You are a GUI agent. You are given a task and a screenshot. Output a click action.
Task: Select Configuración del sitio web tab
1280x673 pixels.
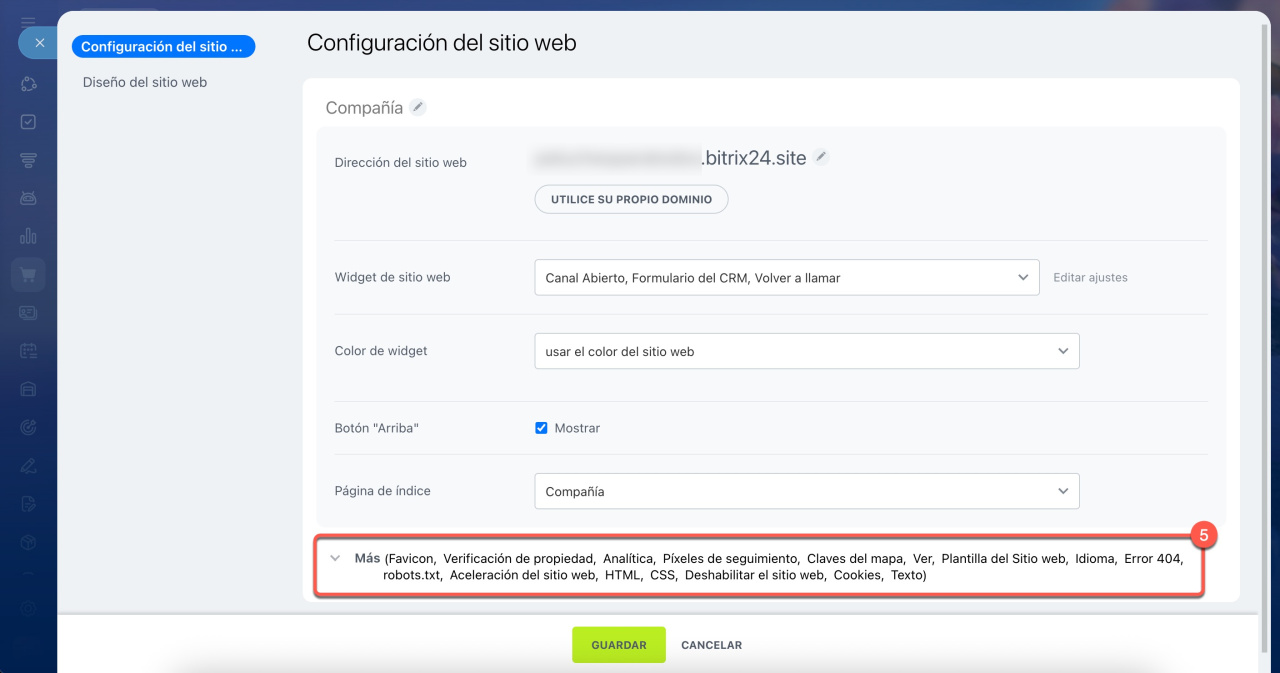point(163,47)
